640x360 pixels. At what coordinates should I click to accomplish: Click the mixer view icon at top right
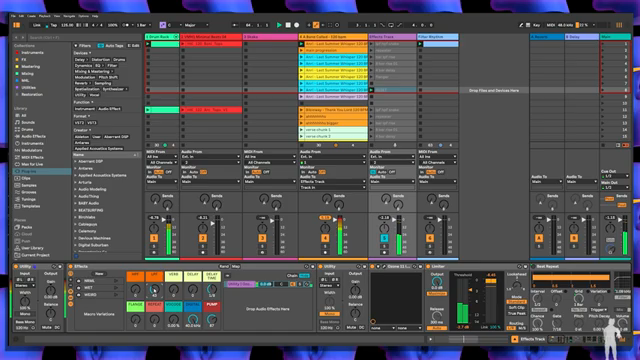click(x=619, y=25)
